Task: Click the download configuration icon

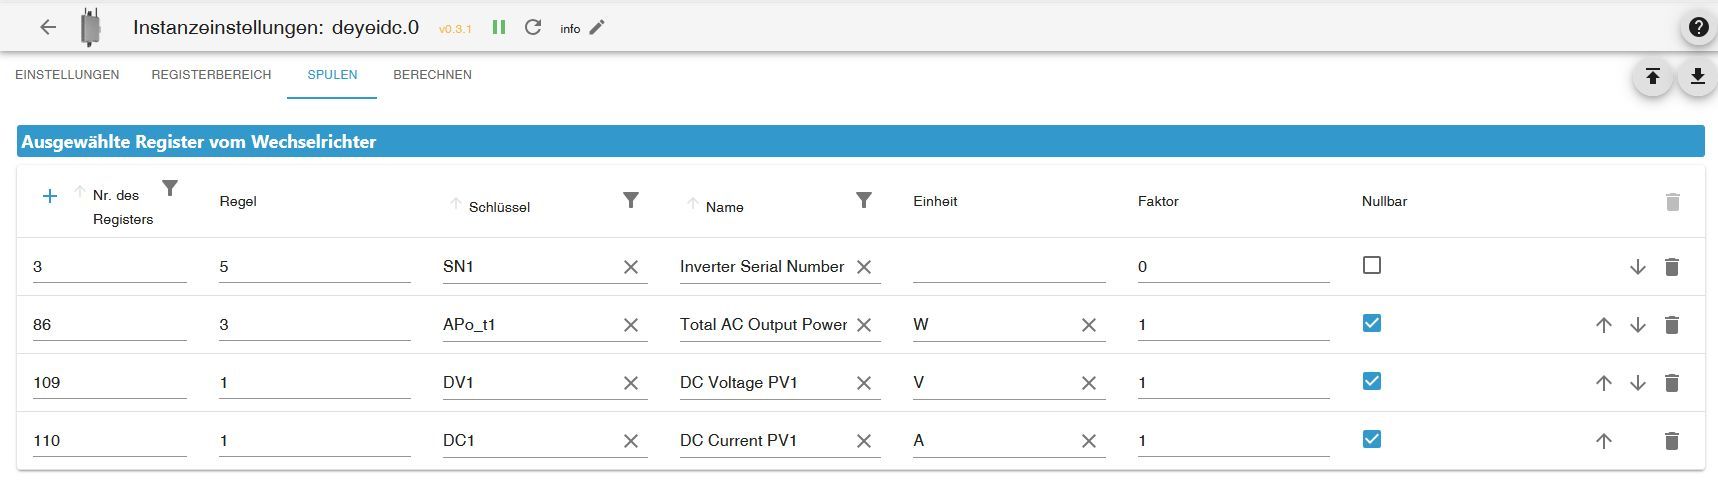Action: tap(1698, 77)
